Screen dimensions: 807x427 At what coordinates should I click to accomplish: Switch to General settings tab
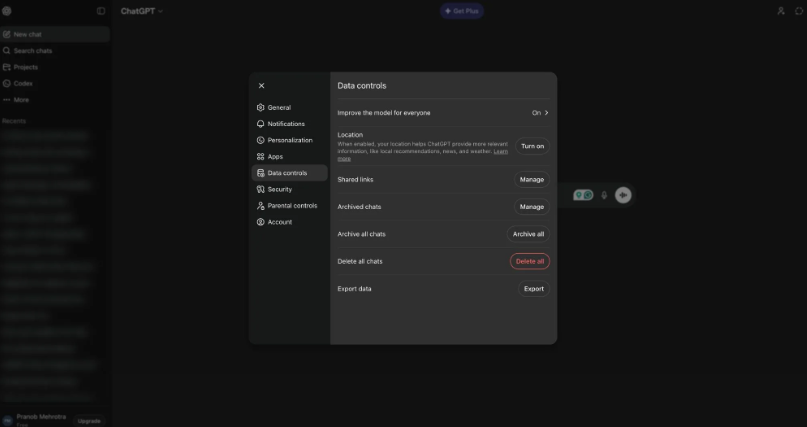pos(279,107)
